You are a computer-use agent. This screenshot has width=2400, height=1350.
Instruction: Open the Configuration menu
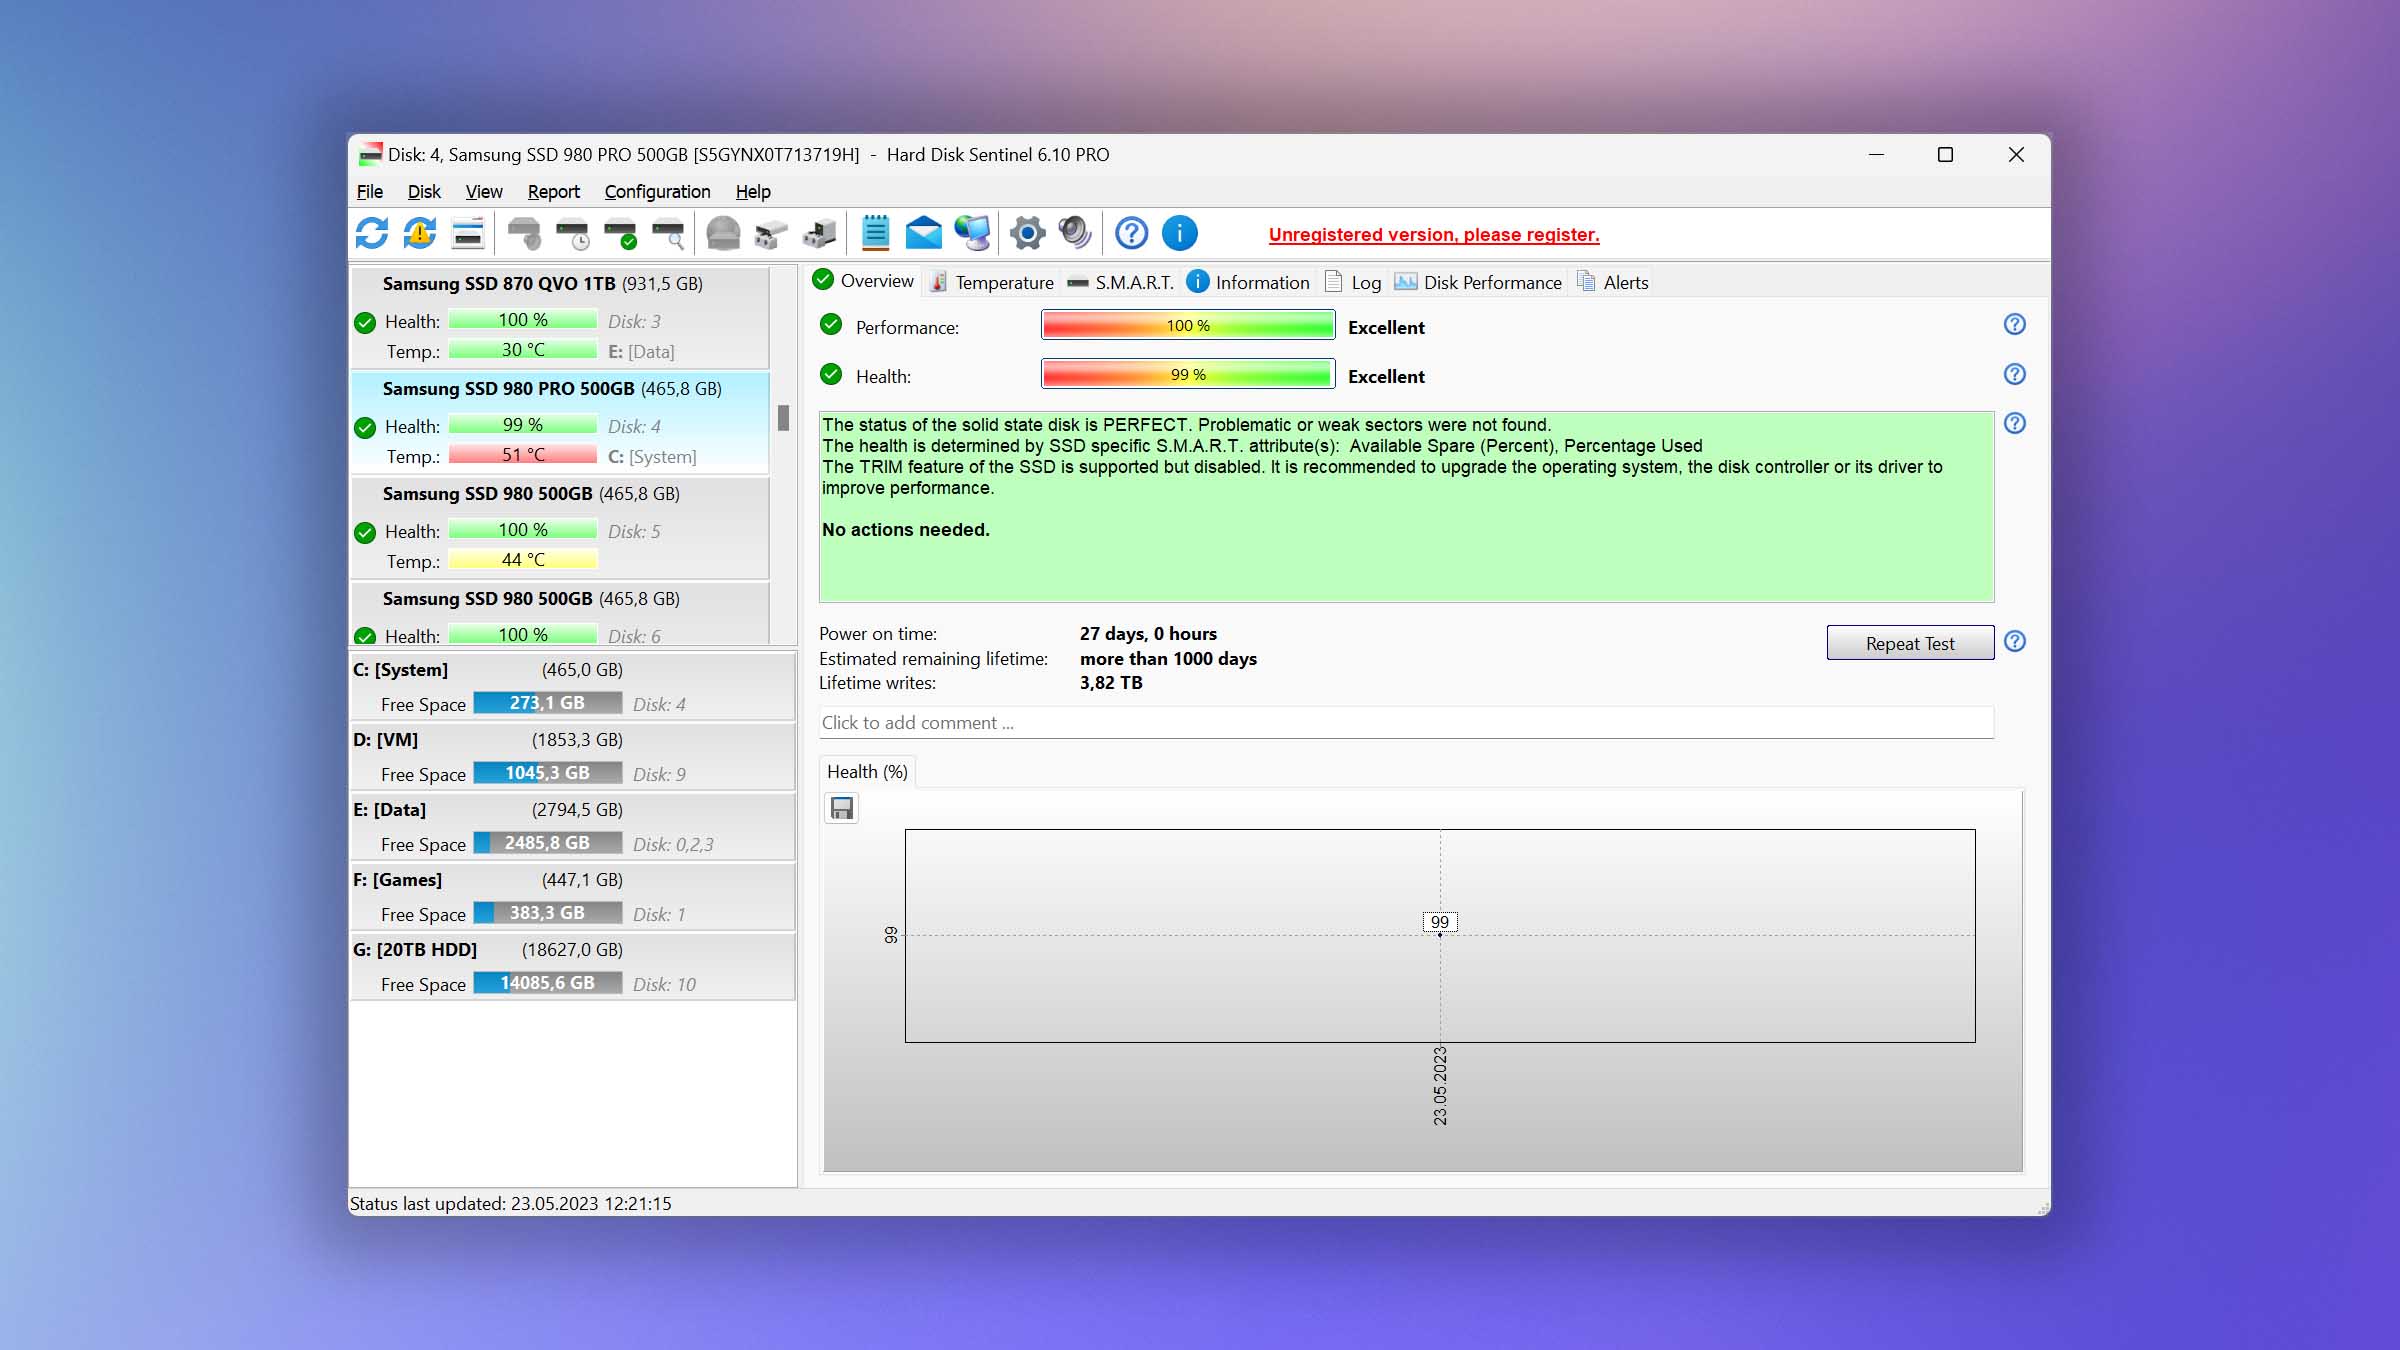pos(657,192)
